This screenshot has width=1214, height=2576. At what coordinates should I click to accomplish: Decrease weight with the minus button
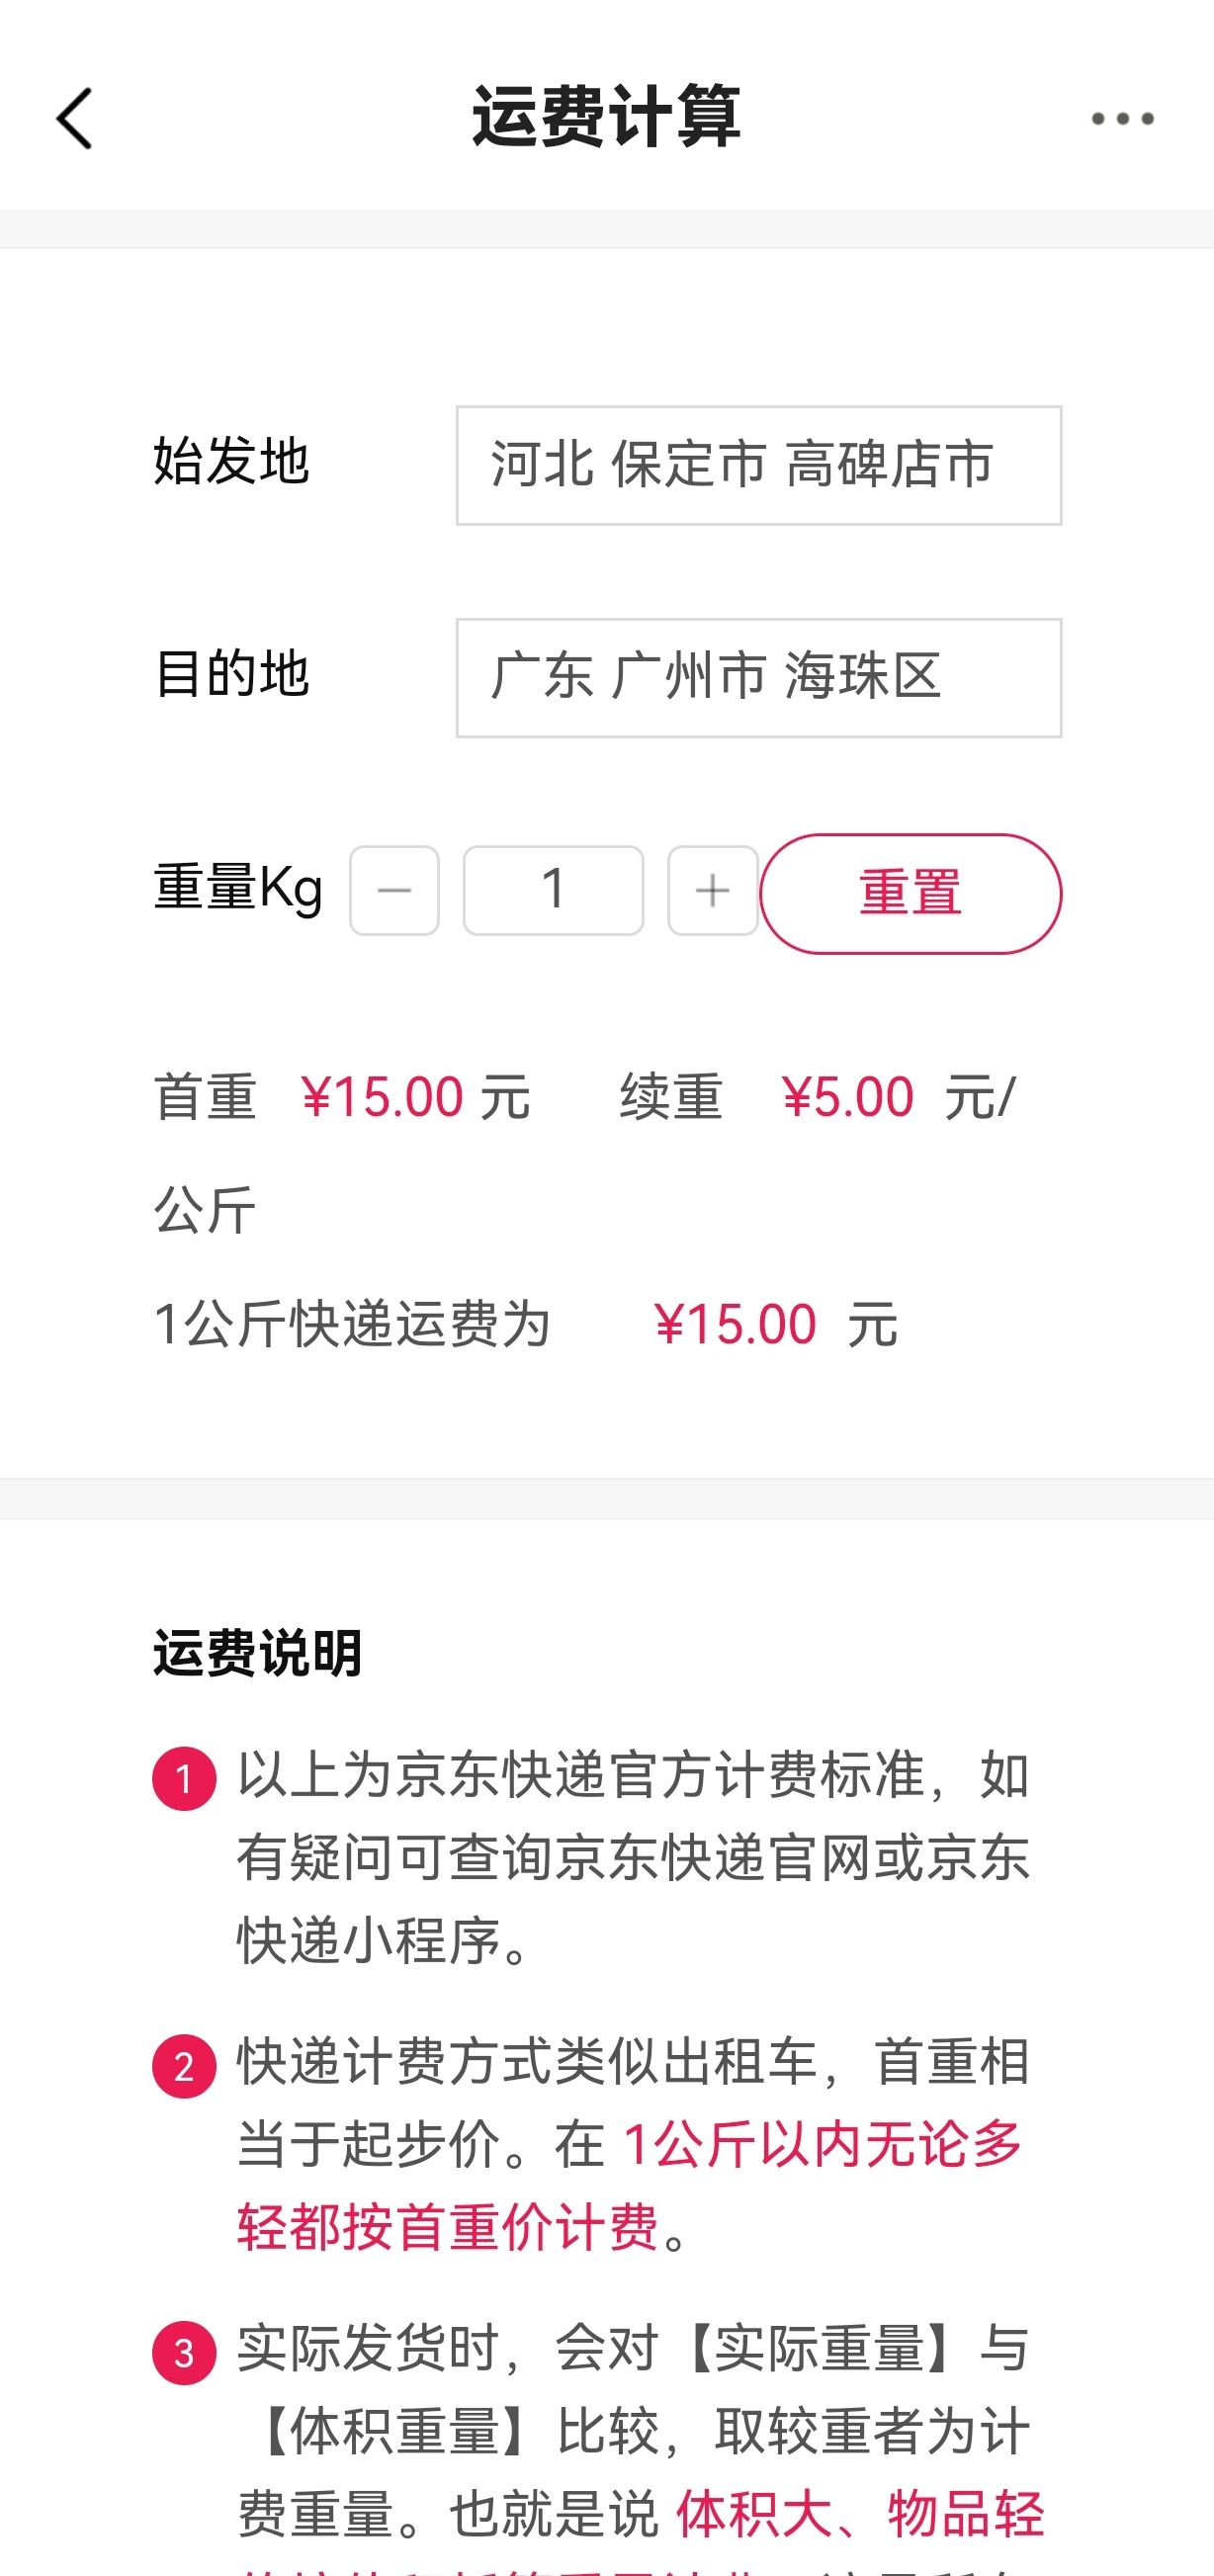point(394,890)
